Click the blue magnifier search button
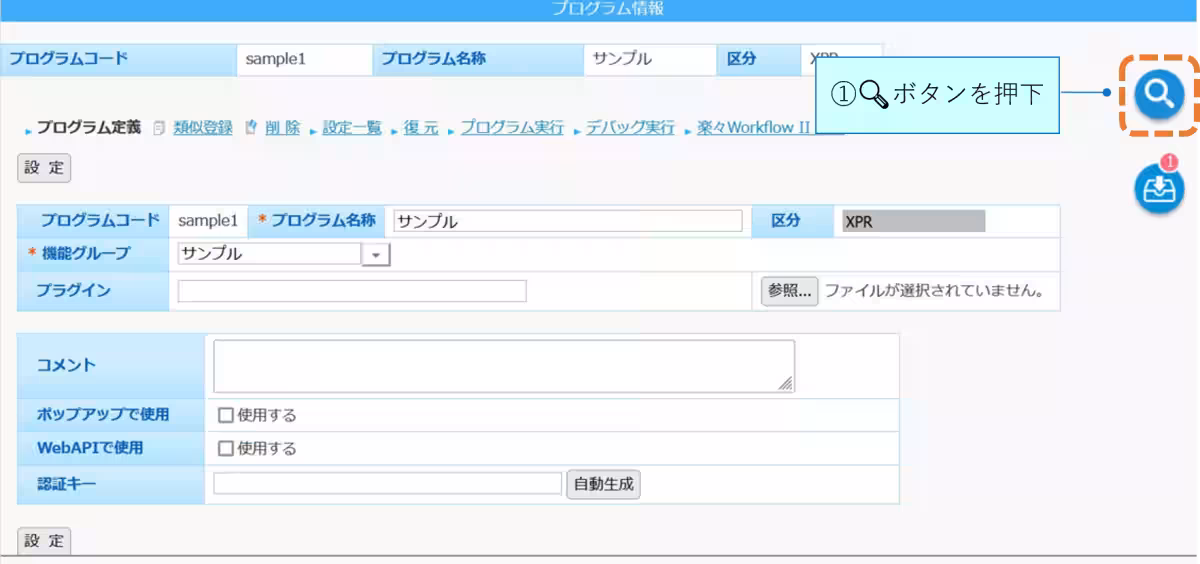 [x=1159, y=94]
